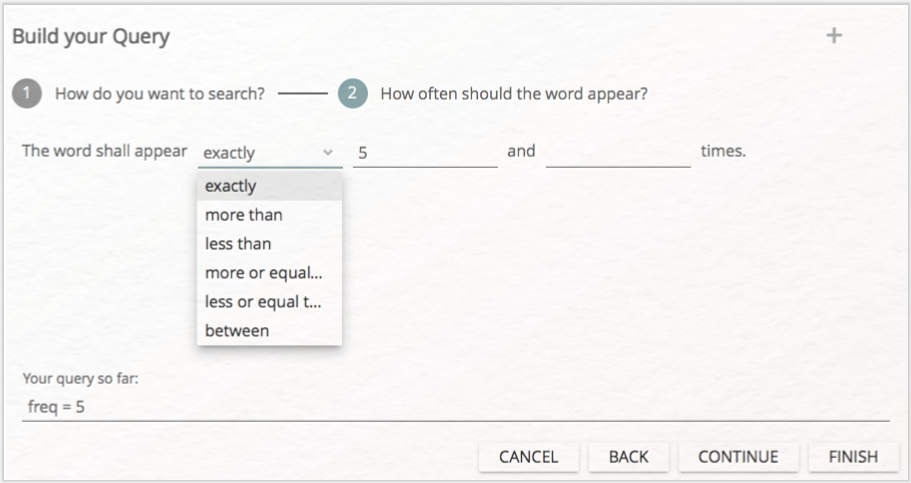The height and width of the screenshot is (483, 911).
Task: Select 'less or equal t...' option
Action: (x=270, y=302)
